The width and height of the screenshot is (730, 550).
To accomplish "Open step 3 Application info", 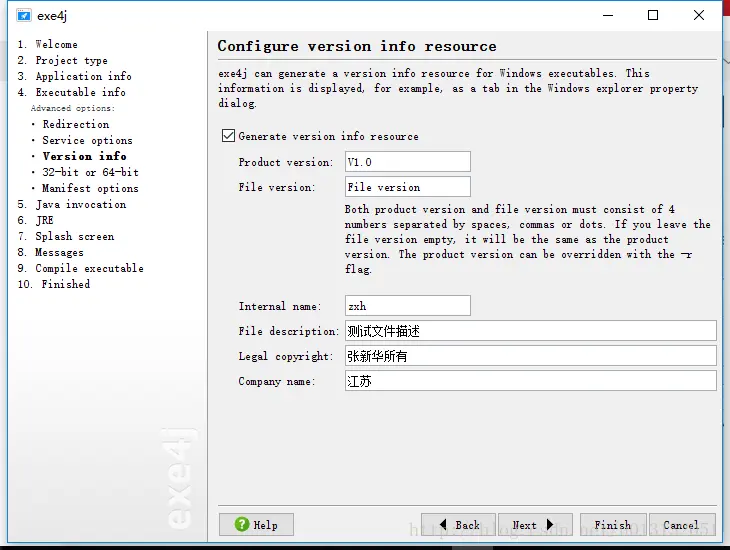I will click(x=74, y=76).
